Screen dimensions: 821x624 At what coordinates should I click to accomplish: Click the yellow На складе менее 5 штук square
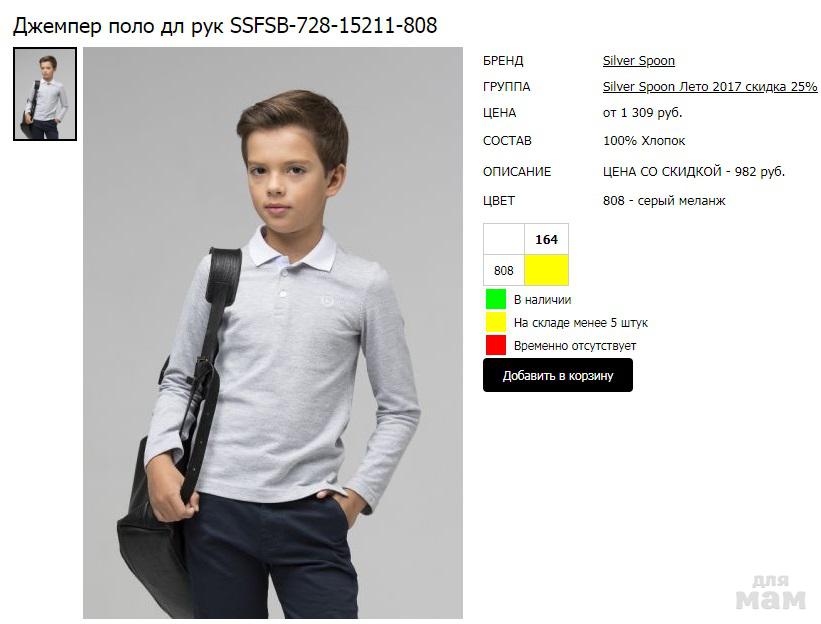pyautogui.click(x=495, y=322)
